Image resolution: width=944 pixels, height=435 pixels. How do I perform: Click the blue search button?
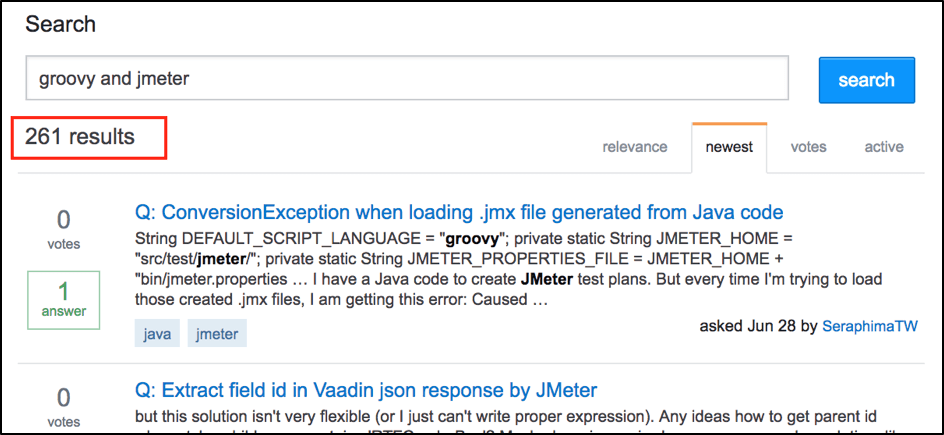866,80
